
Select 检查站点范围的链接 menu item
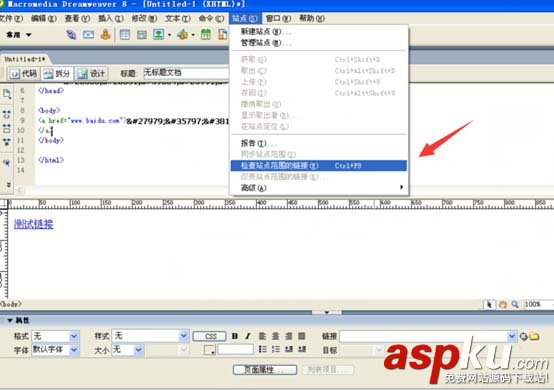(x=319, y=165)
